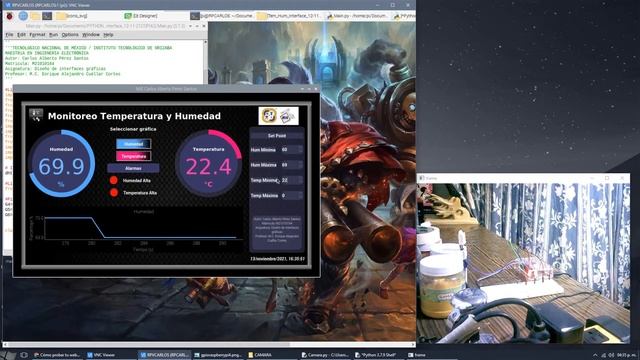Open the Run menu in IDLE
Image resolution: width=640 pixels, height=360 pixels.
click(x=53, y=35)
